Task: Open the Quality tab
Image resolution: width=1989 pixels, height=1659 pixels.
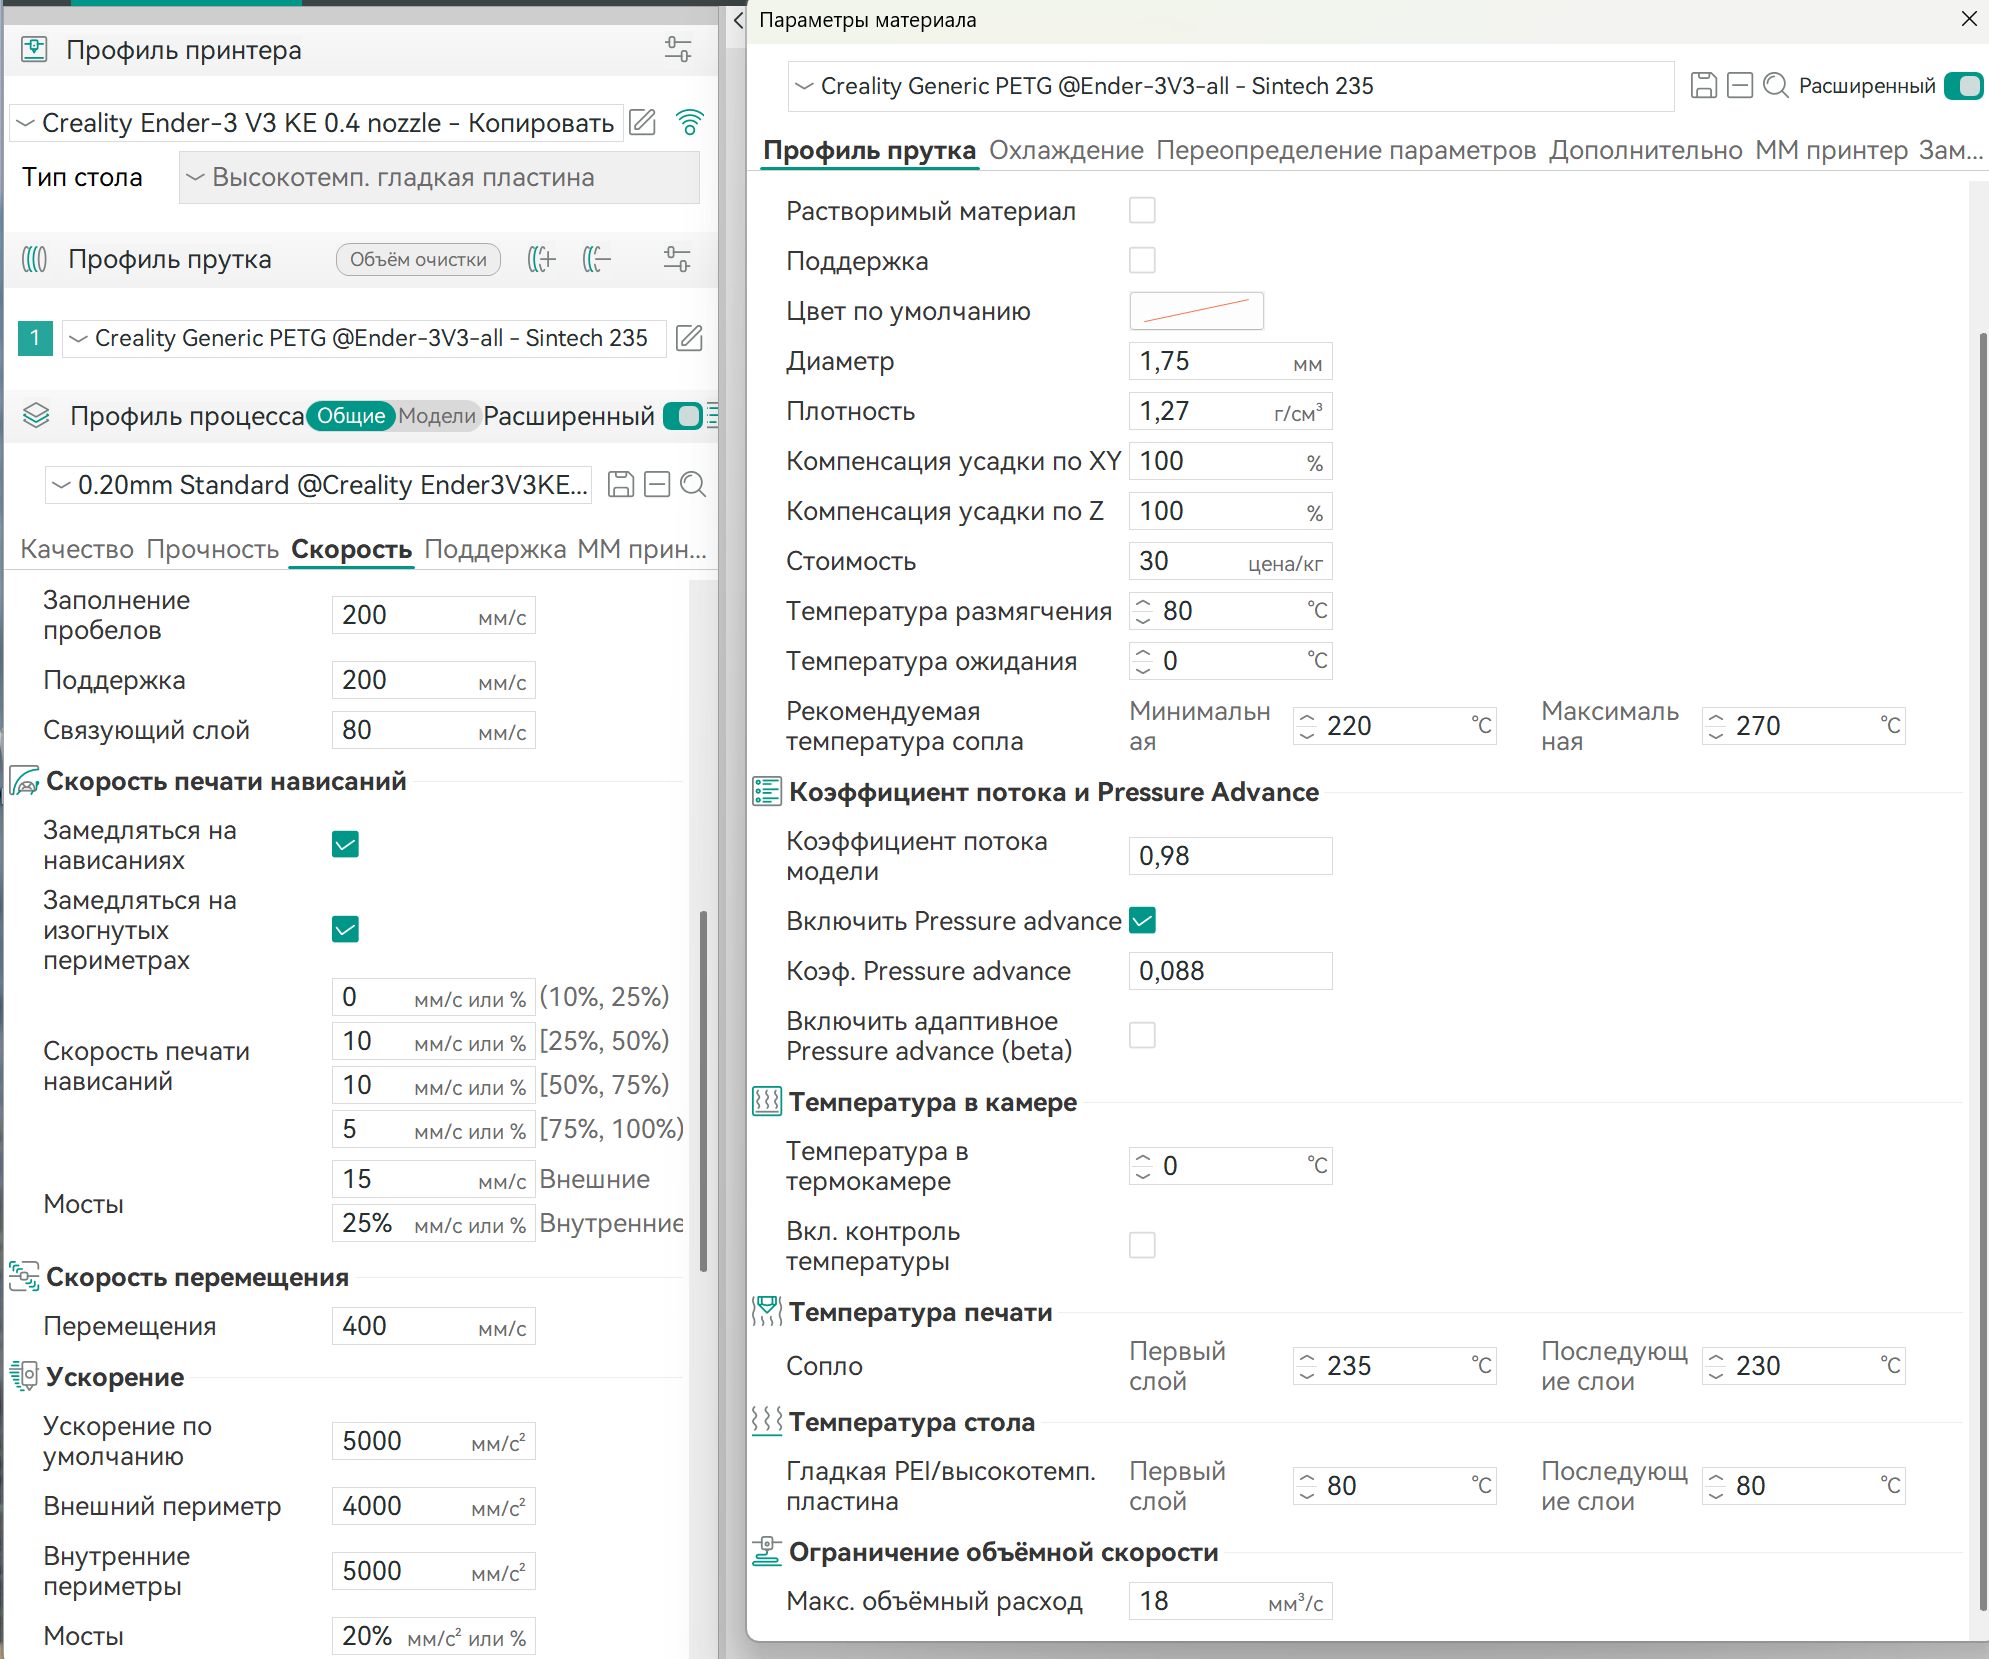Action: [x=77, y=549]
